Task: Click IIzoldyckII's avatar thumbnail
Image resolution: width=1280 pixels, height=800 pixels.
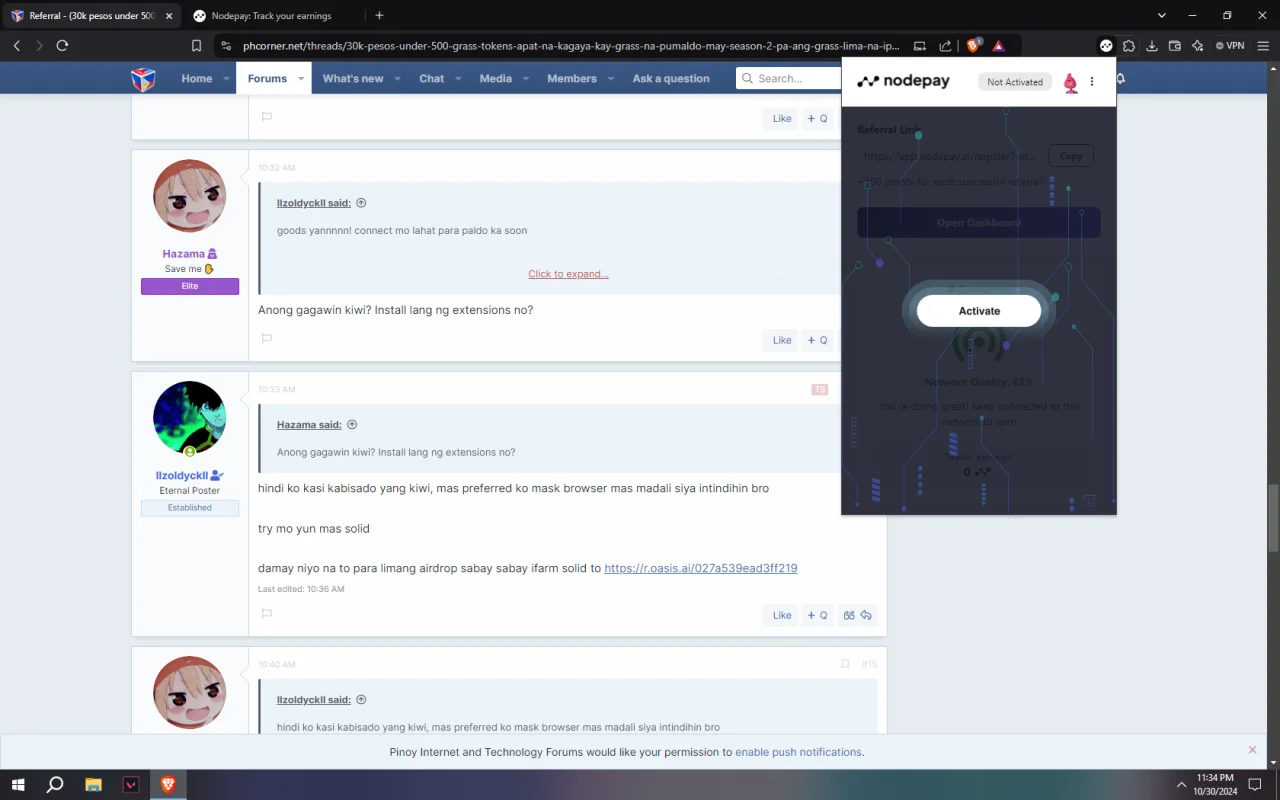Action: point(190,418)
